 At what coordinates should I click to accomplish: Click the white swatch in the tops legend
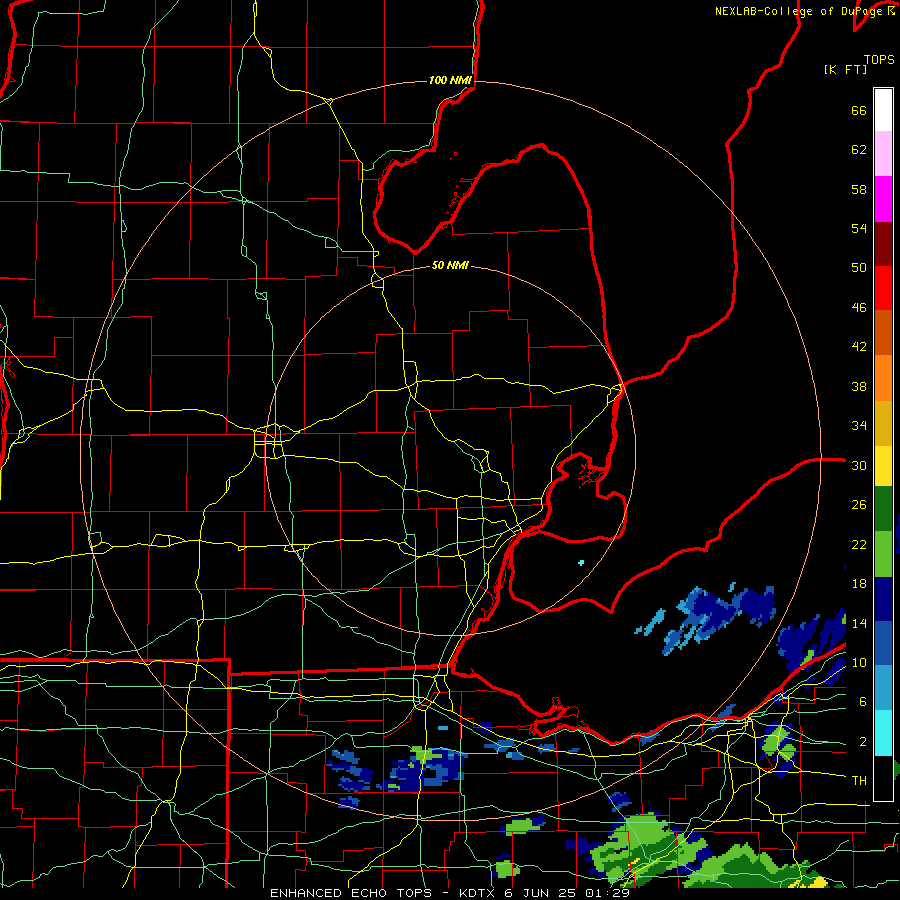pos(883,110)
